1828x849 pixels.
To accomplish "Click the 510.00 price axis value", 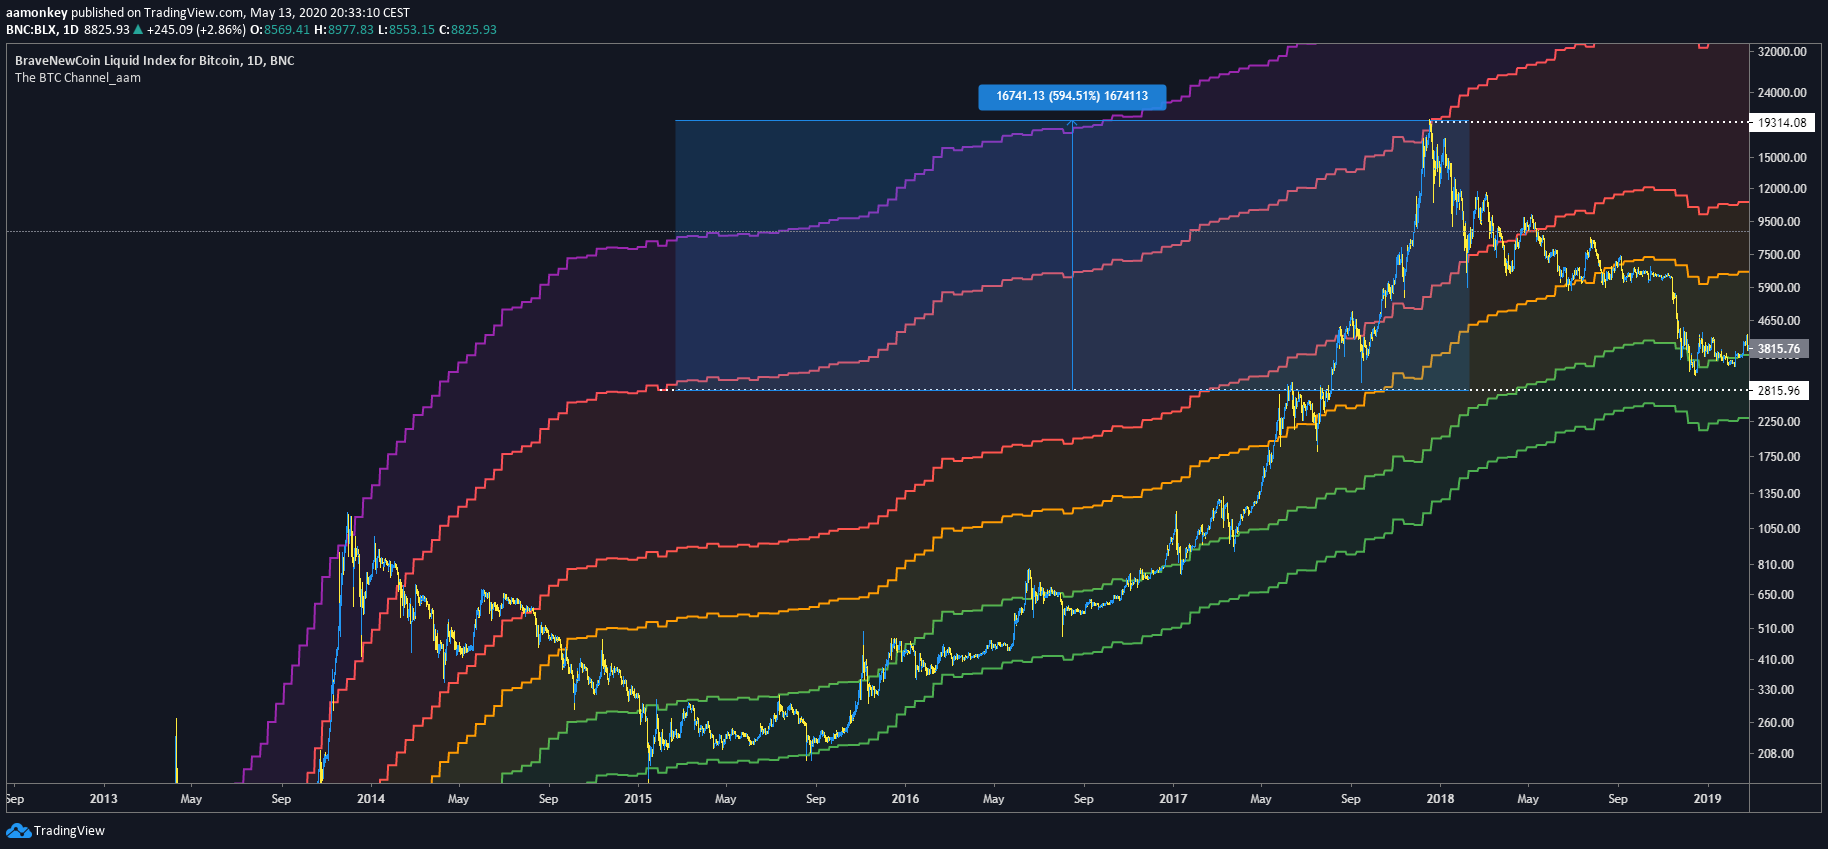I will [x=1776, y=629].
